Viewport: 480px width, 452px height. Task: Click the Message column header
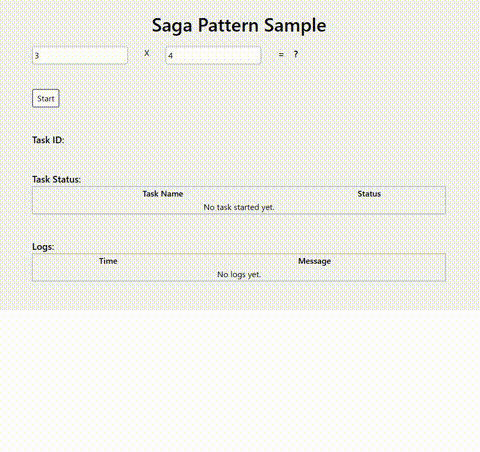pos(314,261)
